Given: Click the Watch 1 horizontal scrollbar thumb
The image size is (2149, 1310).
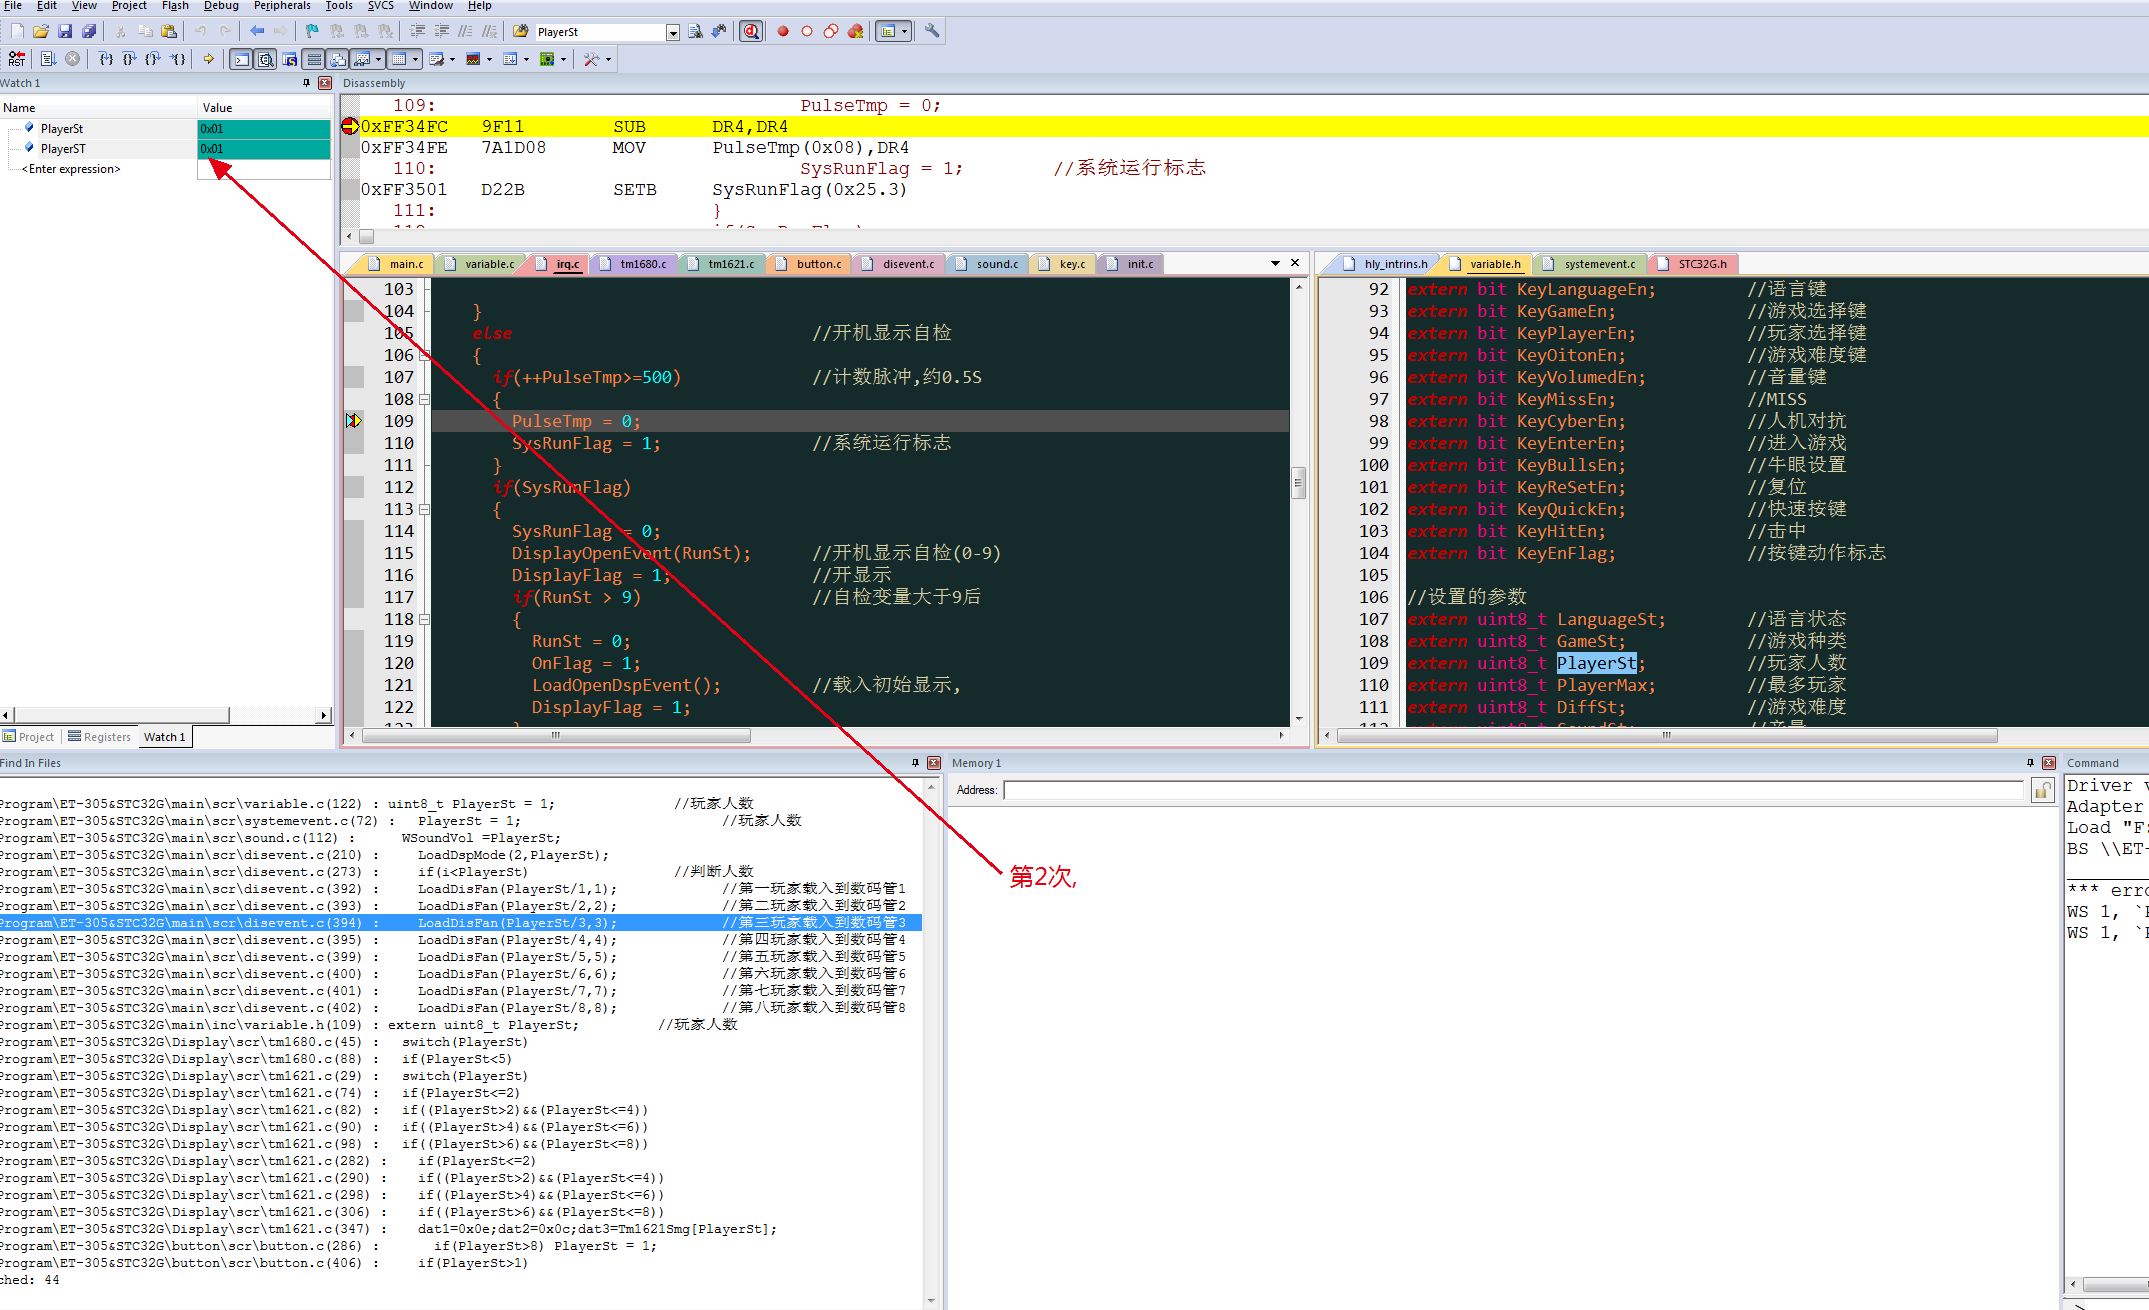Looking at the screenshot, I should point(121,715).
